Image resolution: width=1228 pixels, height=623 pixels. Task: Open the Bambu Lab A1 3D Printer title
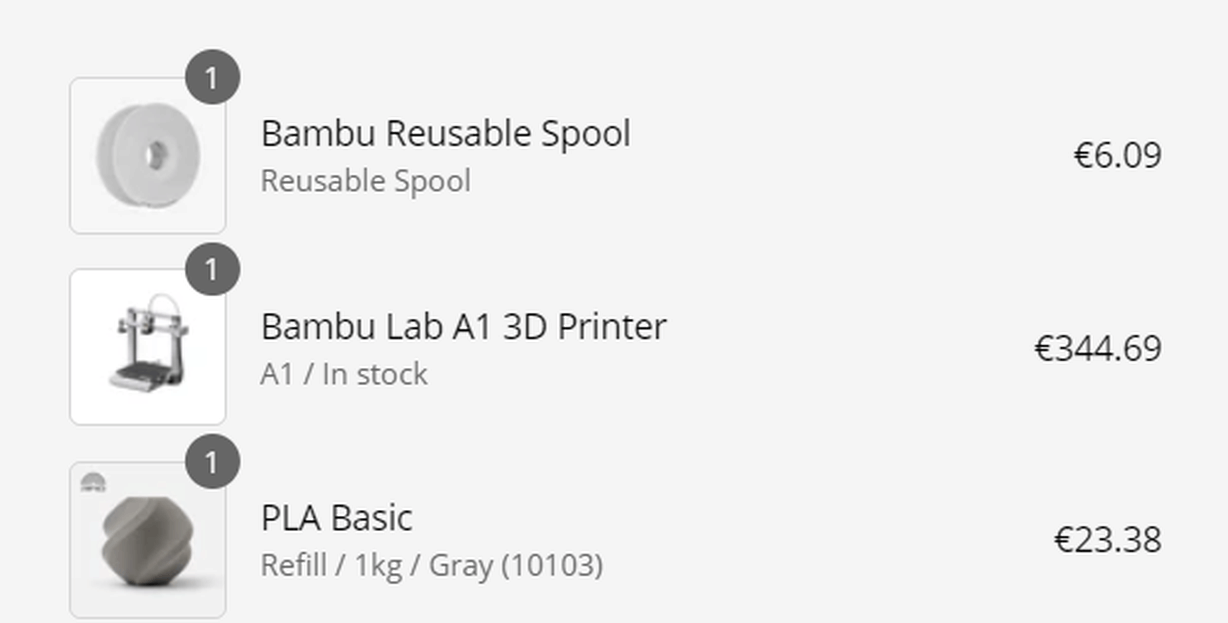pyautogui.click(x=463, y=326)
